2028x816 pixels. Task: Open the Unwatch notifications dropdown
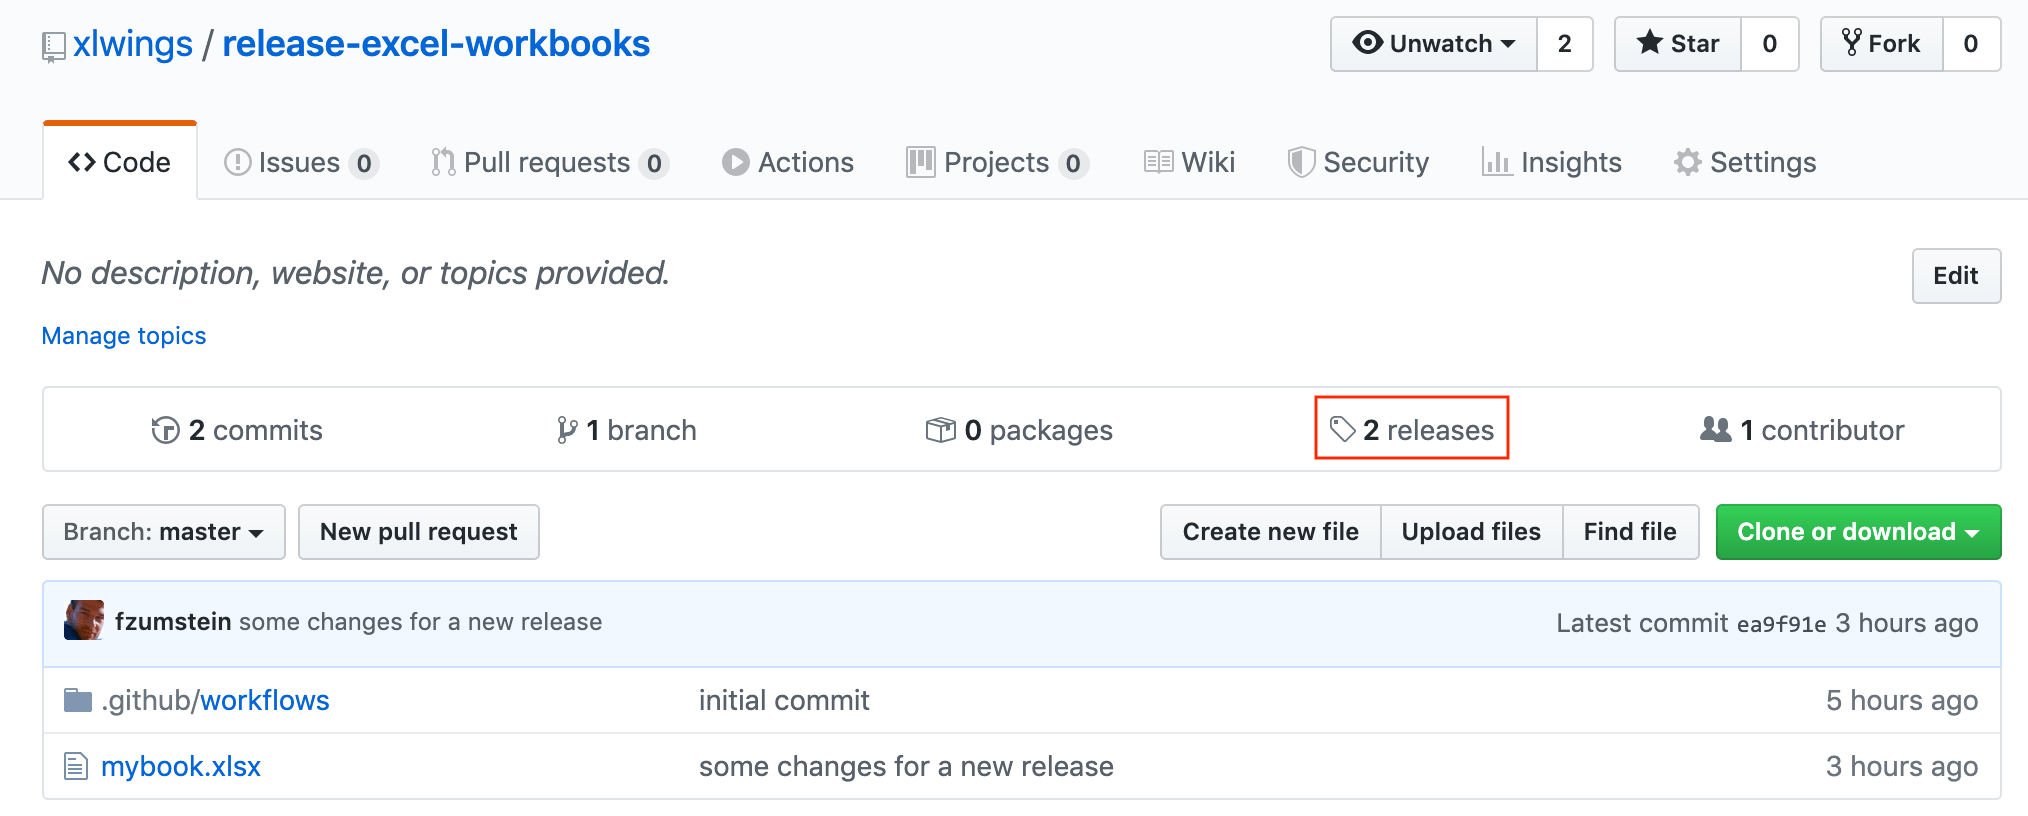[x=1434, y=44]
